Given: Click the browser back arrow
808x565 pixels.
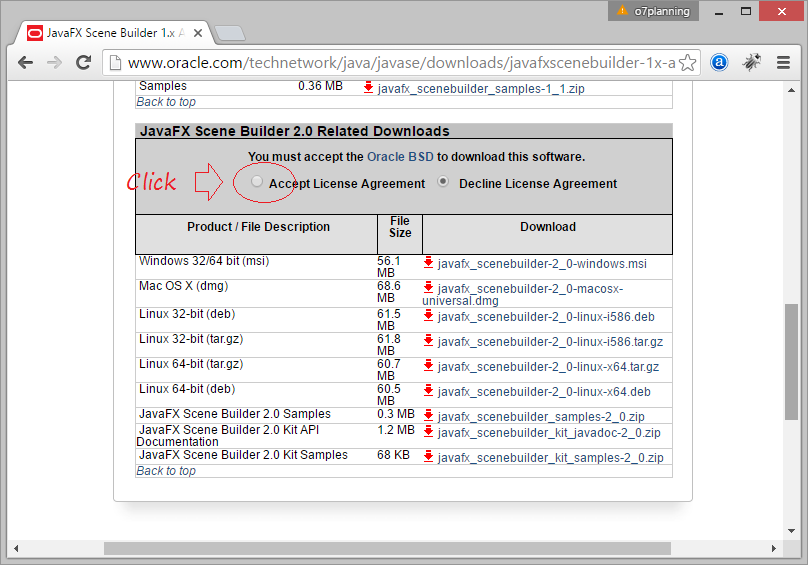Looking at the screenshot, I should coord(25,63).
